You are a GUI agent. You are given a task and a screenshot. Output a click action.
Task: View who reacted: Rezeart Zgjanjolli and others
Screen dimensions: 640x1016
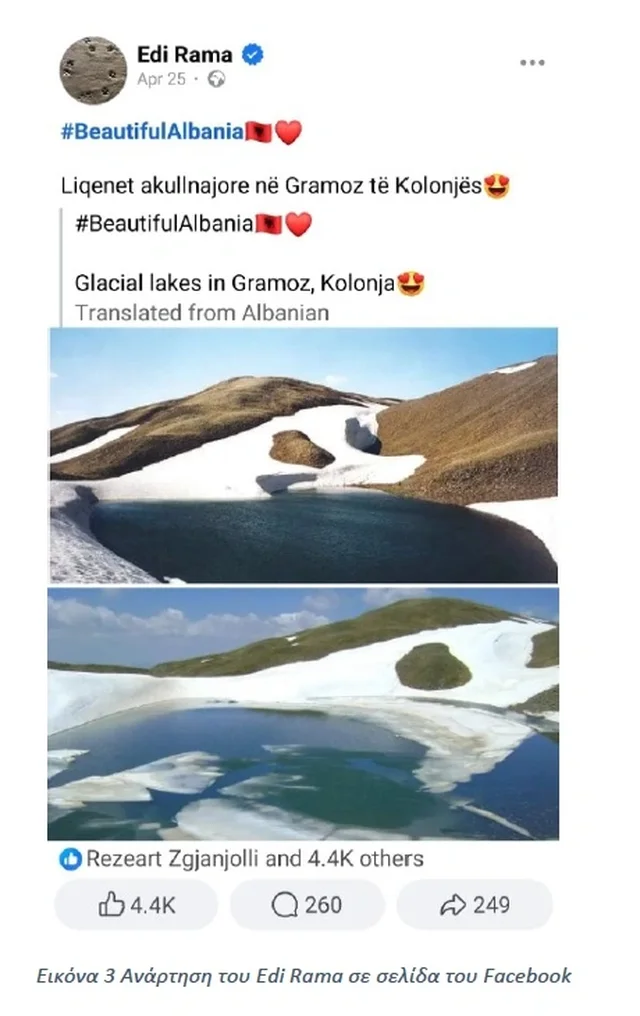[255, 859]
